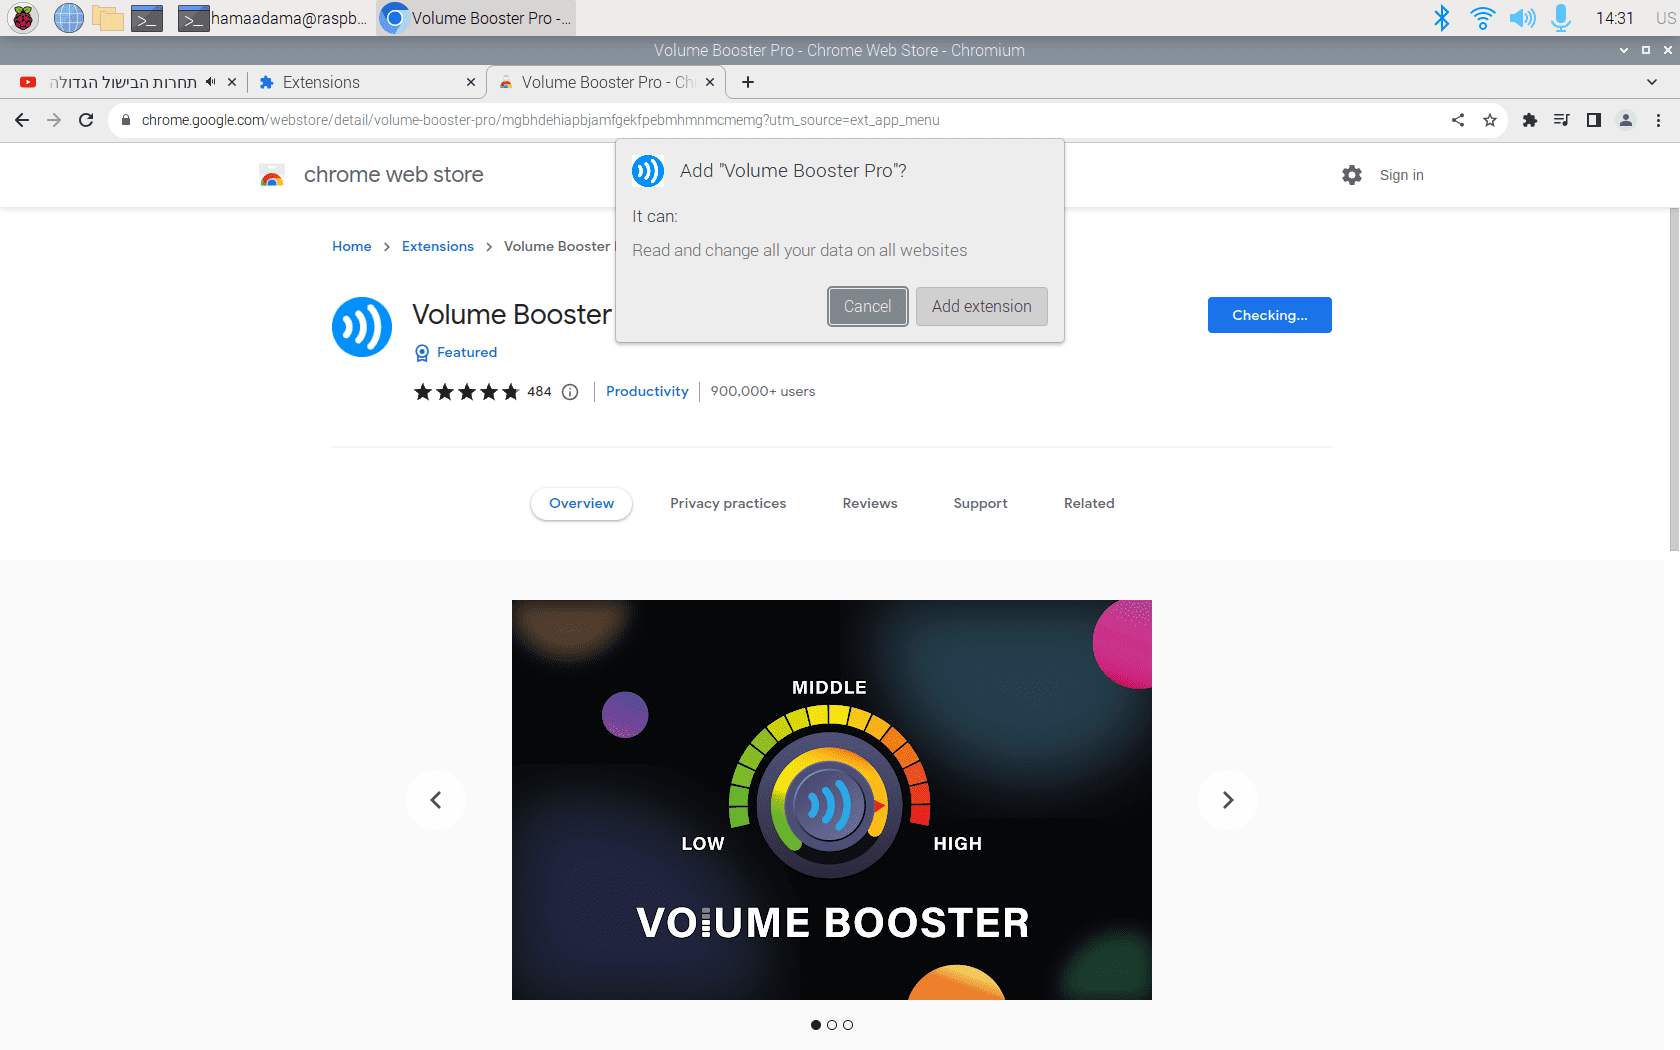Close the Volume Booster Pro tab
1680x1050 pixels.
click(710, 82)
